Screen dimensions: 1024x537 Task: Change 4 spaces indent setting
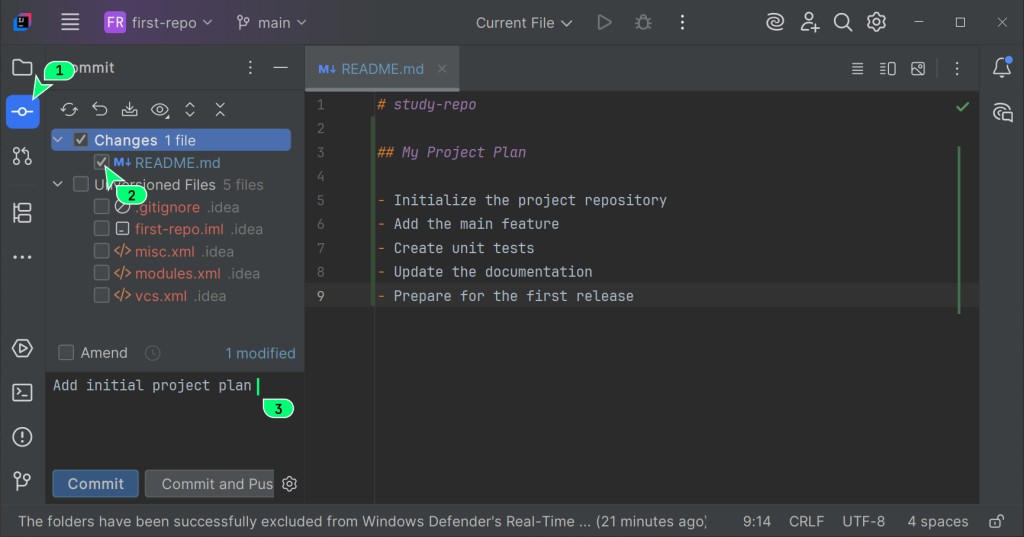[x=938, y=521]
